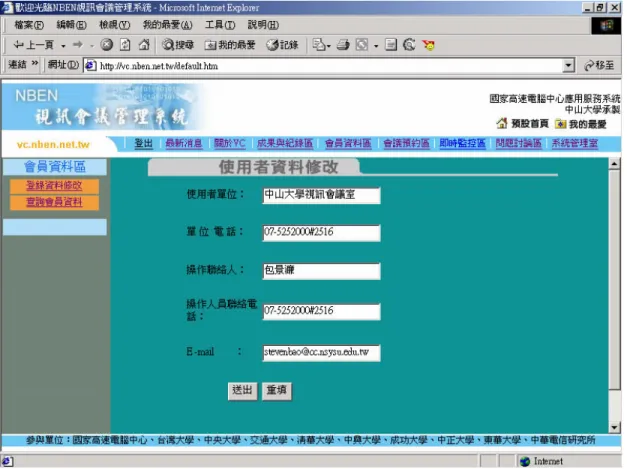Open the Search (搜尋) toolbar button
627x469 pixels.
click(x=178, y=45)
